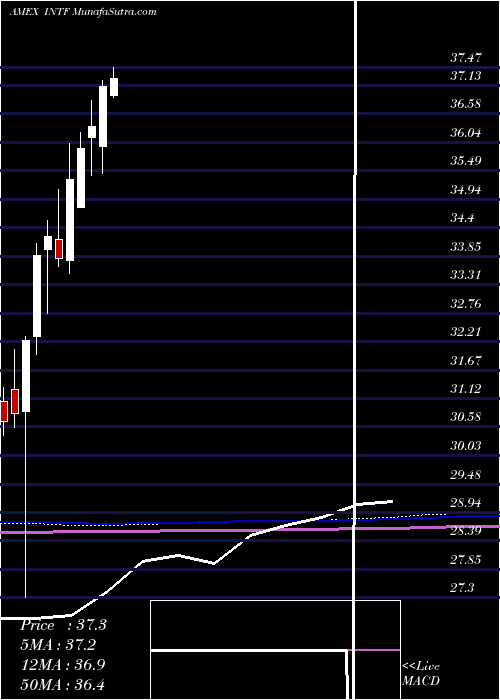This screenshot has width=500, height=700.
Task: Select the 32.76 price axis label
Action: point(466,304)
